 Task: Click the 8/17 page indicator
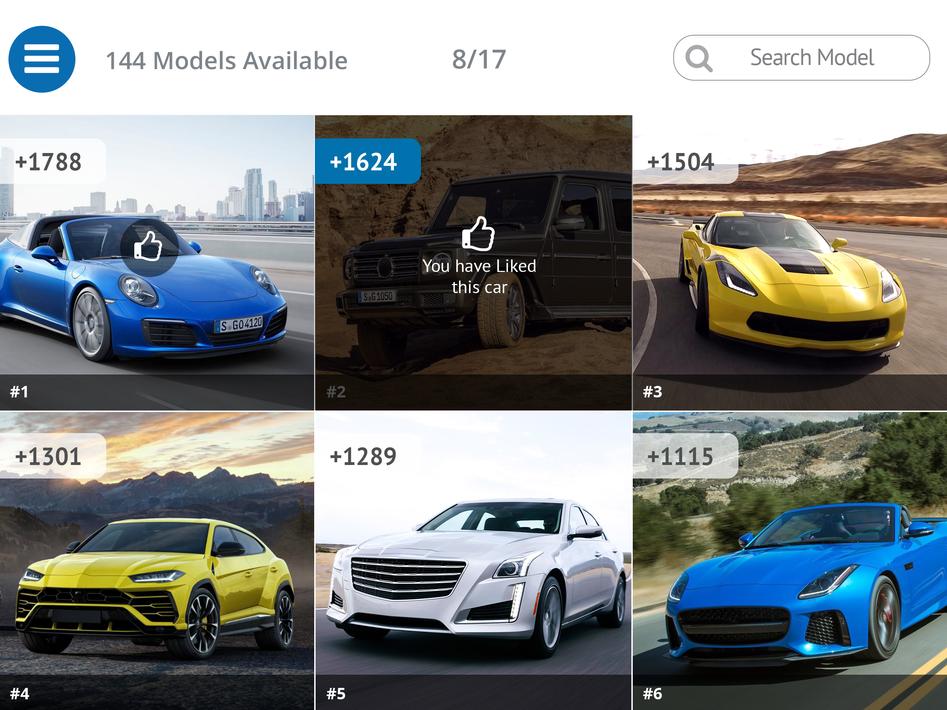(x=479, y=59)
